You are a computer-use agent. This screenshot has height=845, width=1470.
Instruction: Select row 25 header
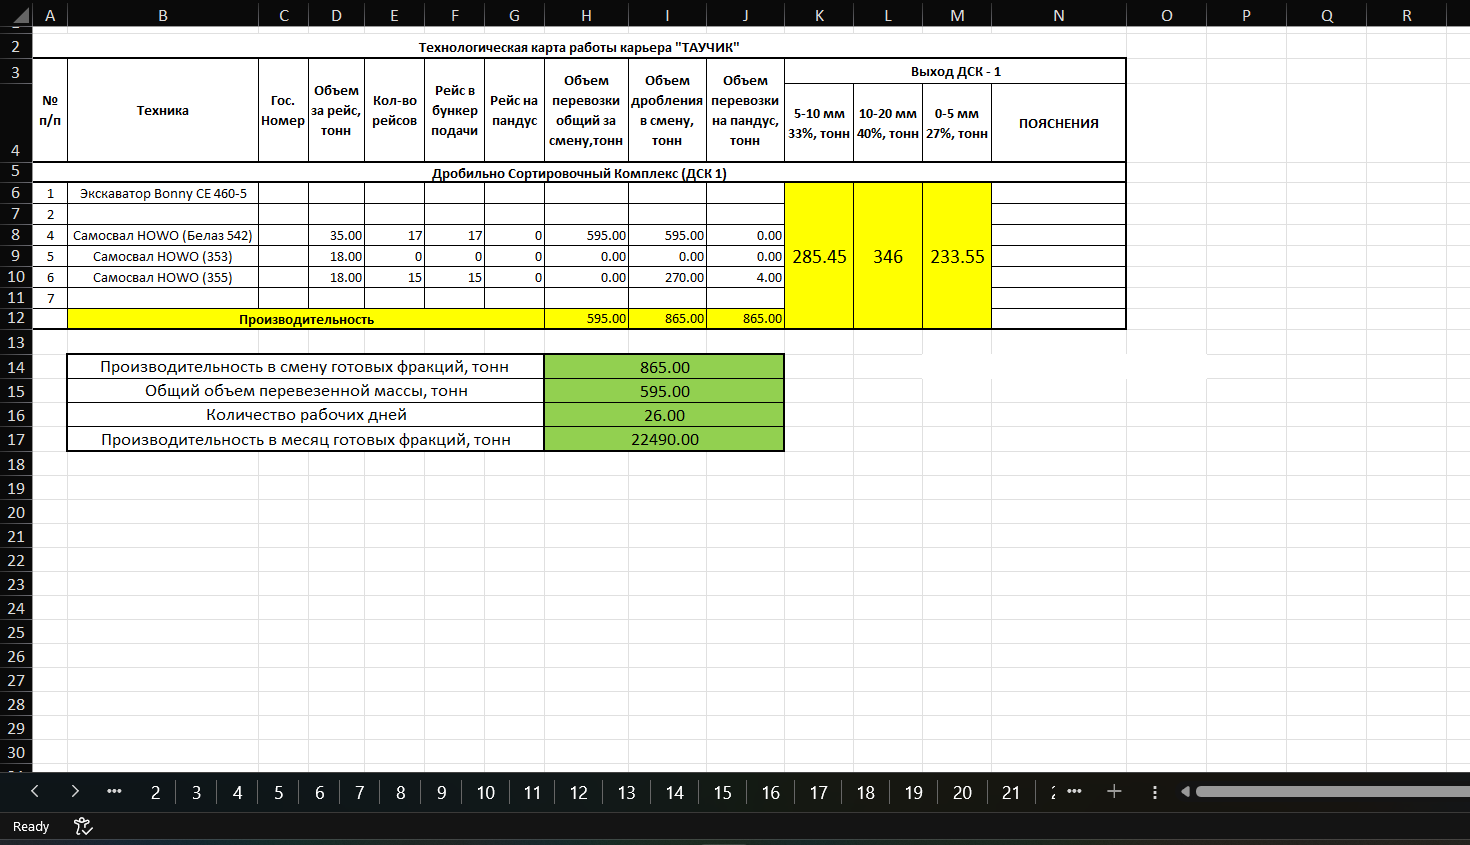point(16,632)
